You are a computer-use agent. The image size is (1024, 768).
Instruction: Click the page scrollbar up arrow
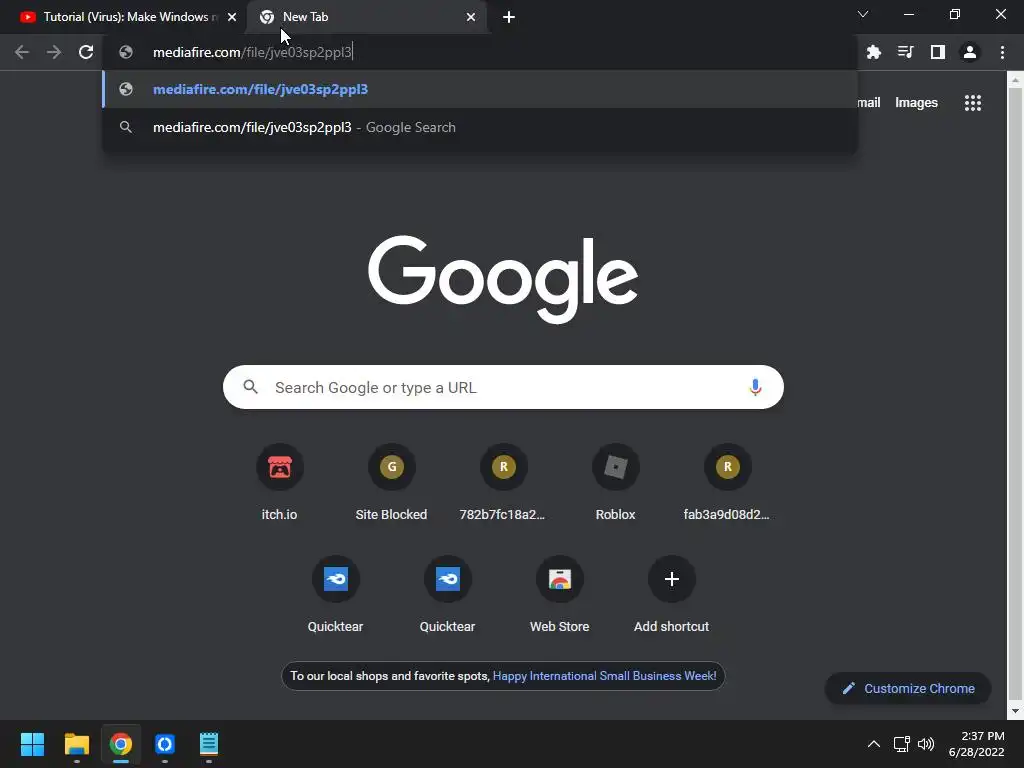click(1015, 80)
